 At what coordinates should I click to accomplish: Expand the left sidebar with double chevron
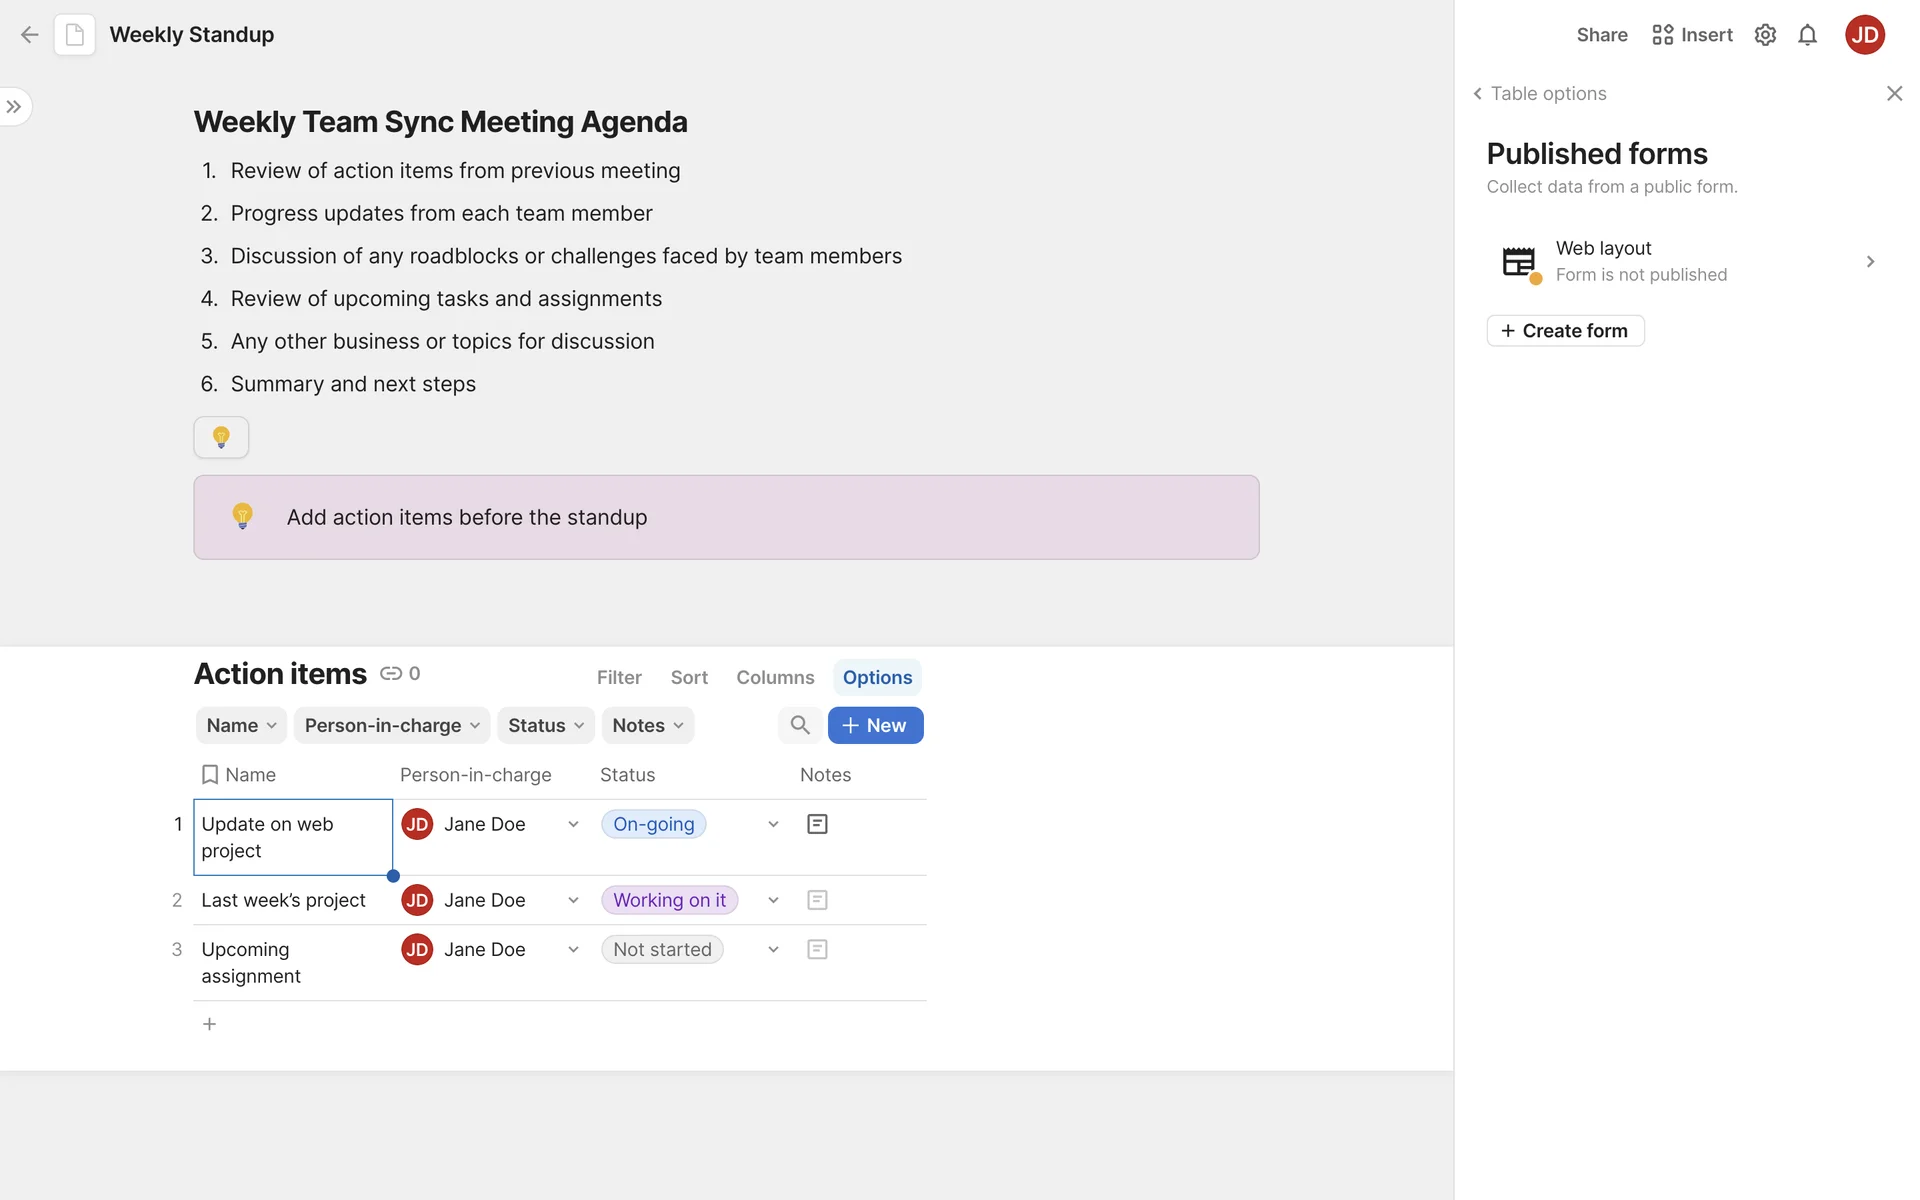[14, 107]
